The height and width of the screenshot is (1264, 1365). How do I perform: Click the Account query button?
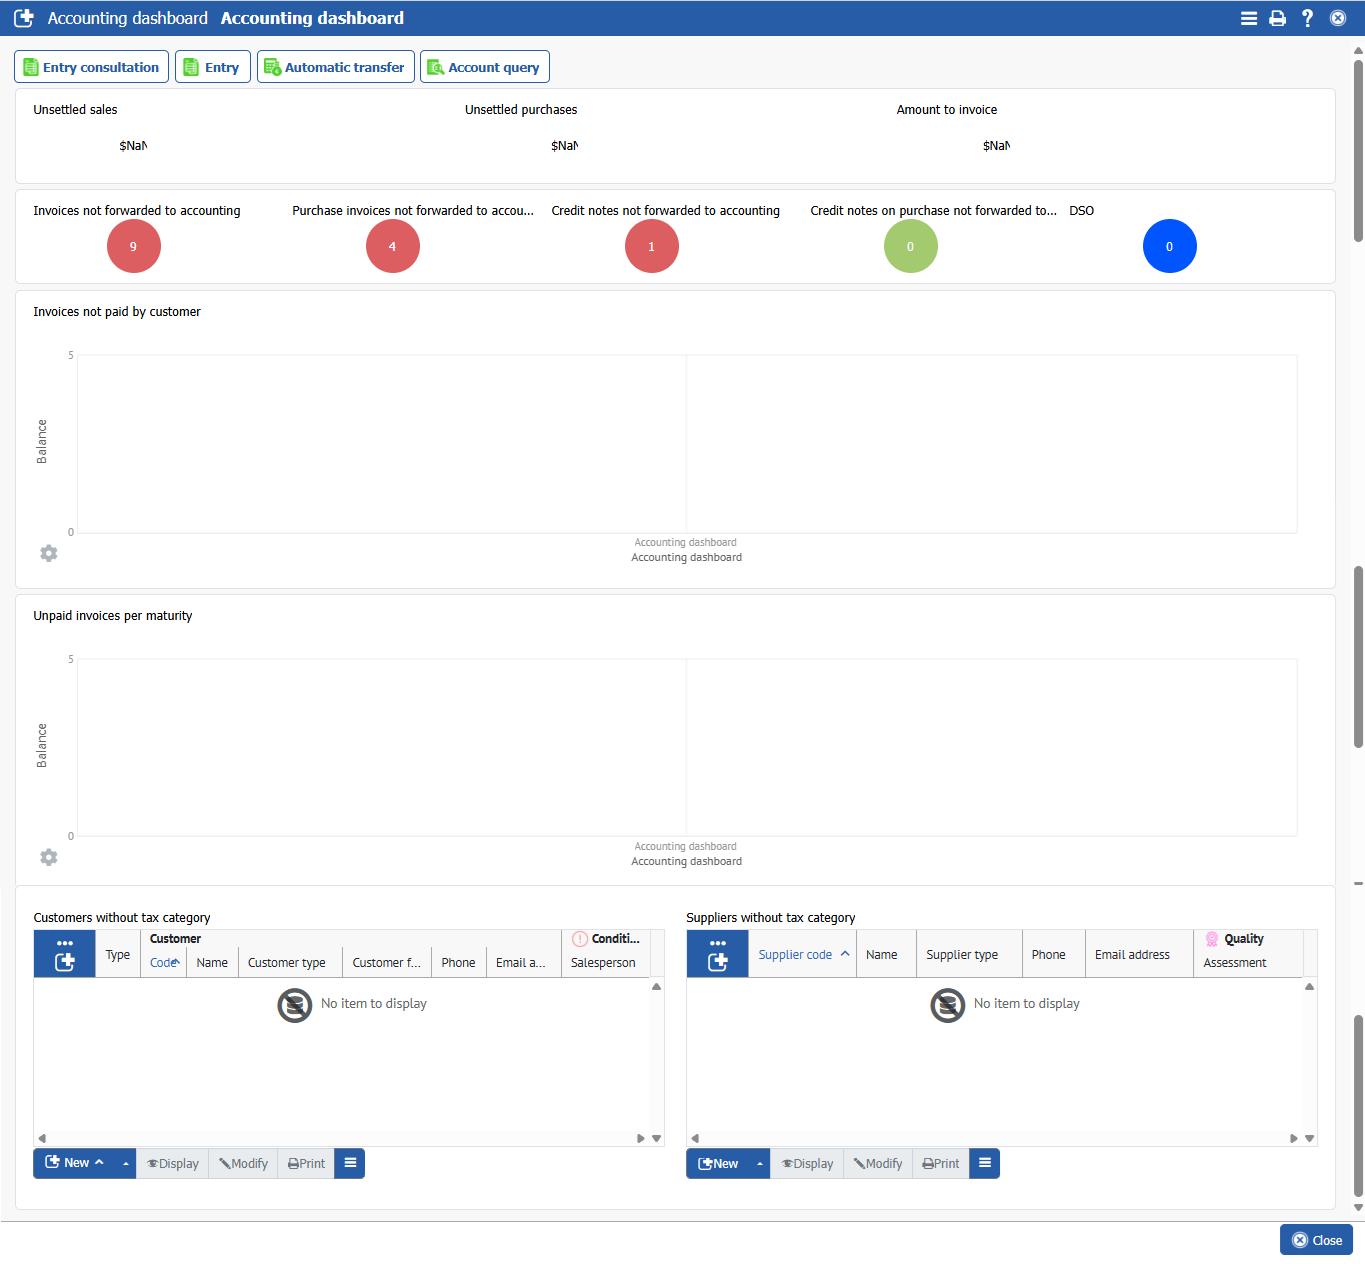point(484,67)
